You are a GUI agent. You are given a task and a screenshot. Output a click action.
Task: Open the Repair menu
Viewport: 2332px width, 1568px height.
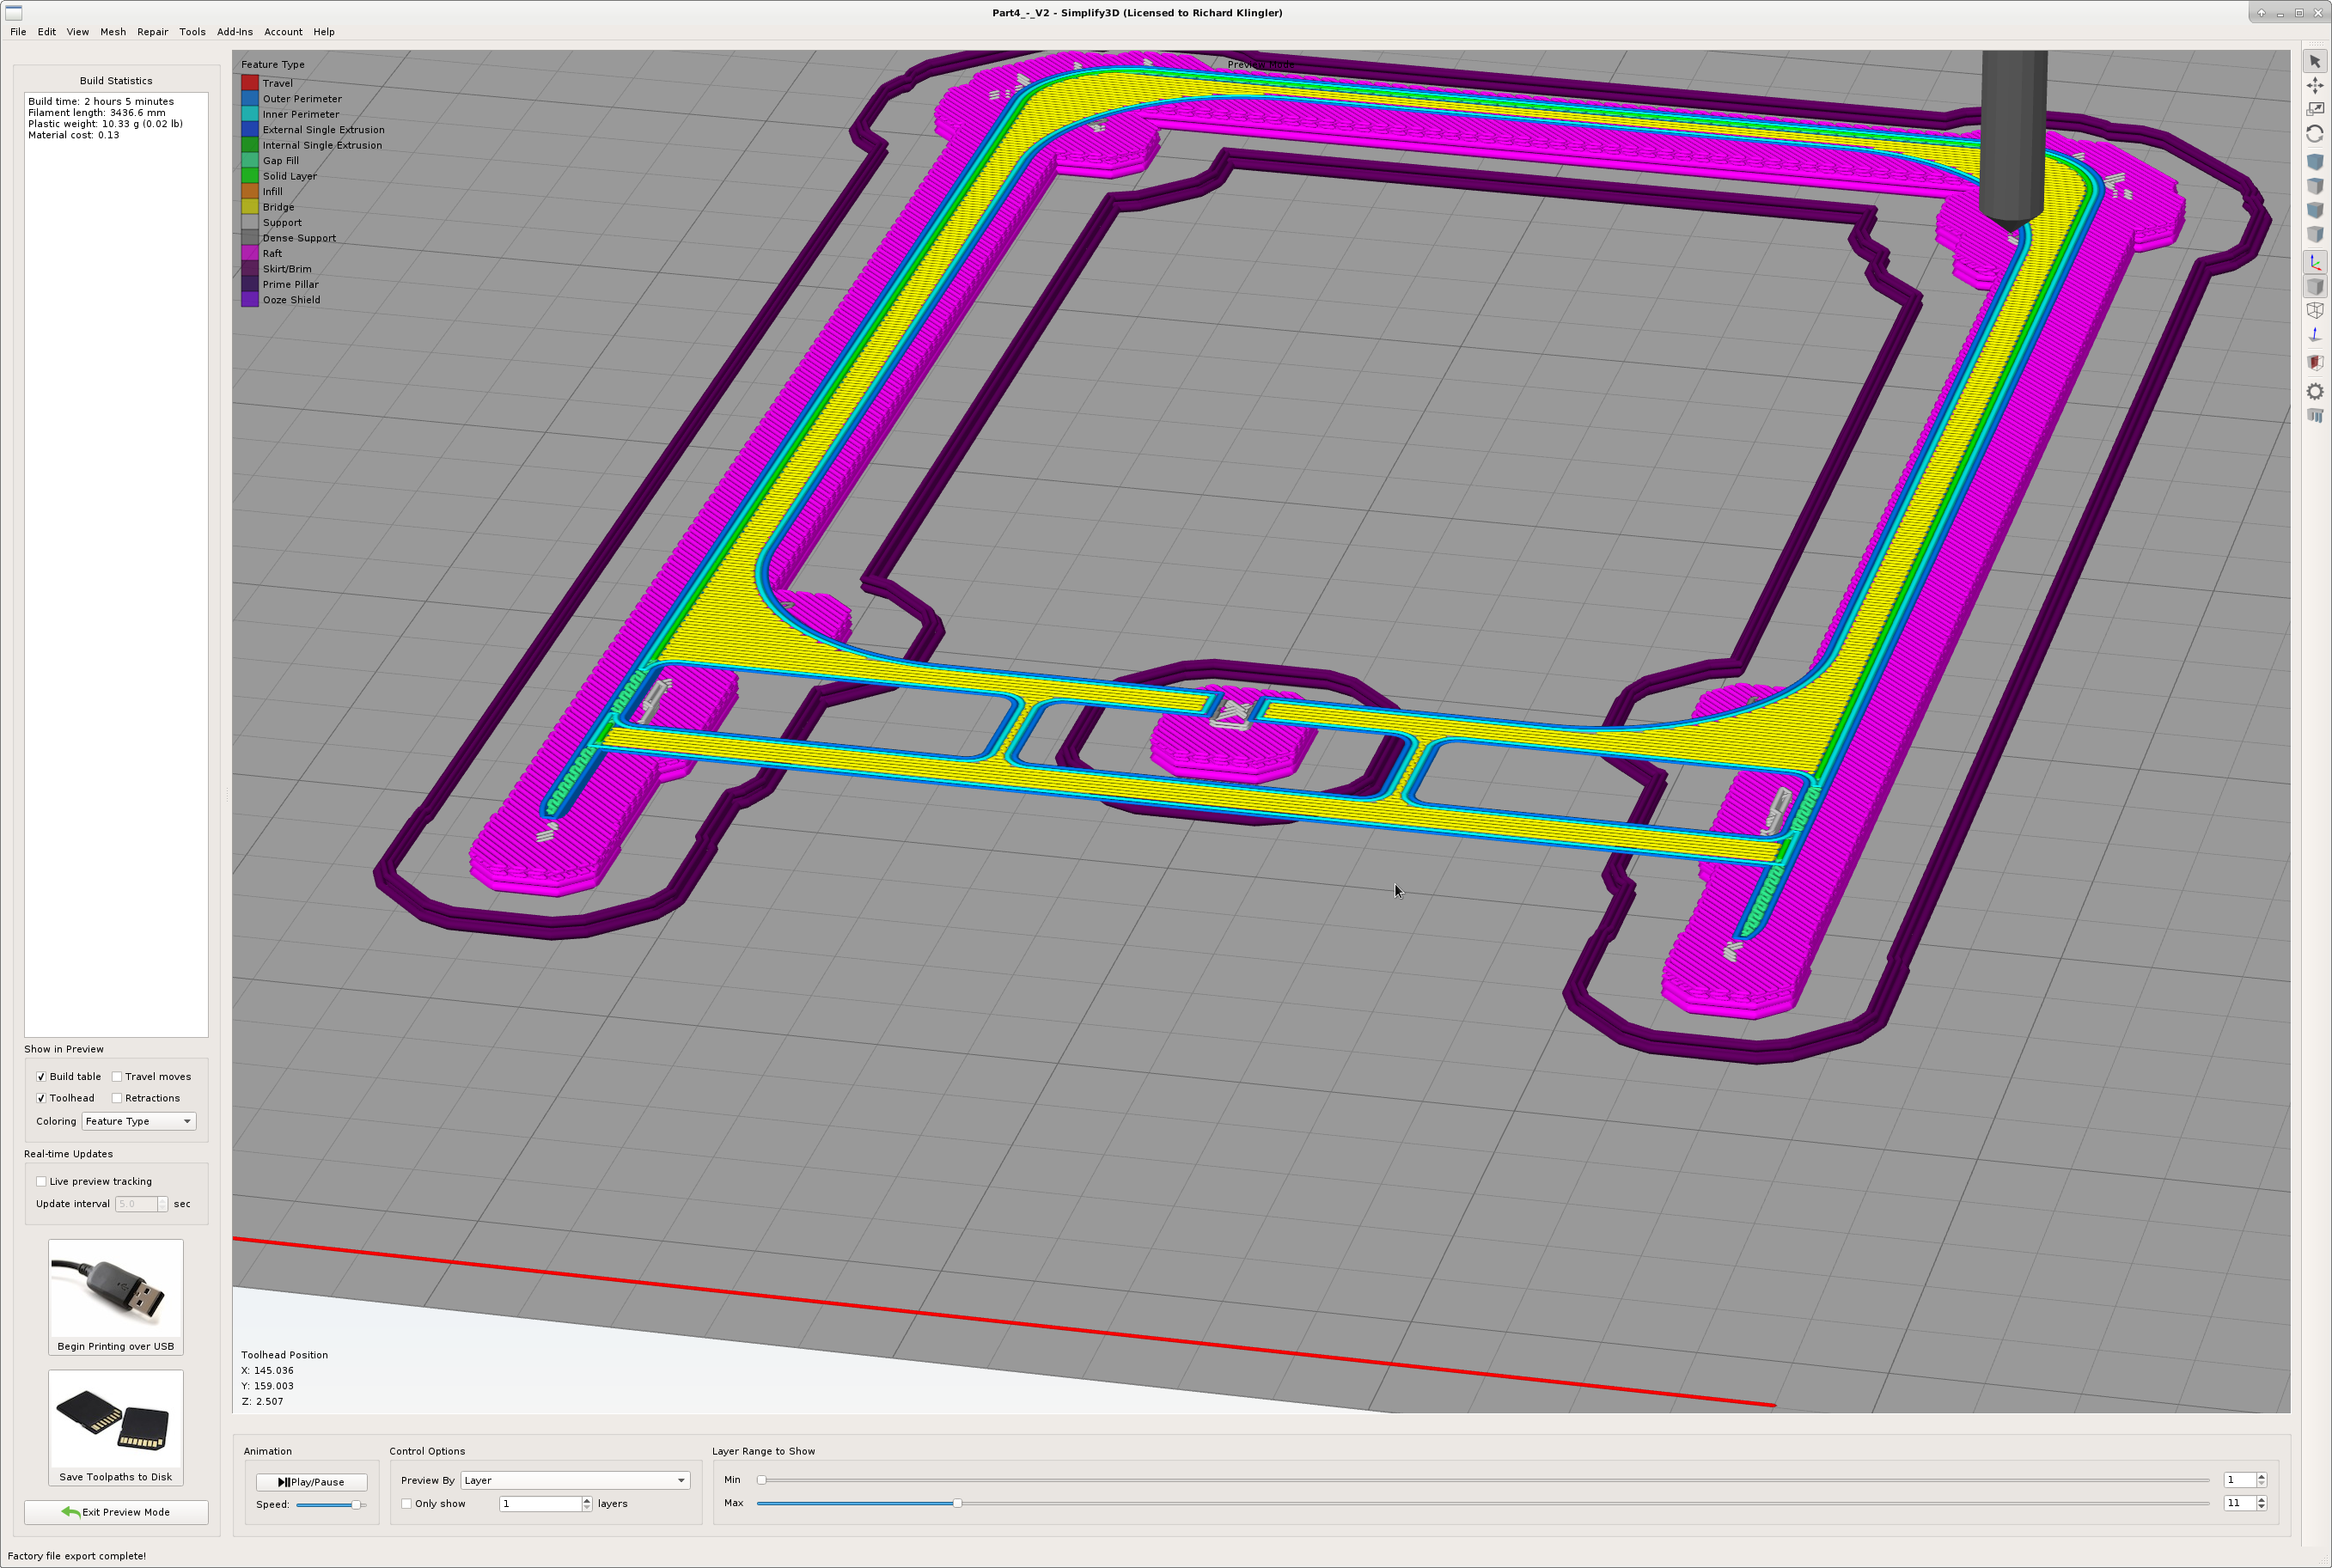[x=153, y=32]
